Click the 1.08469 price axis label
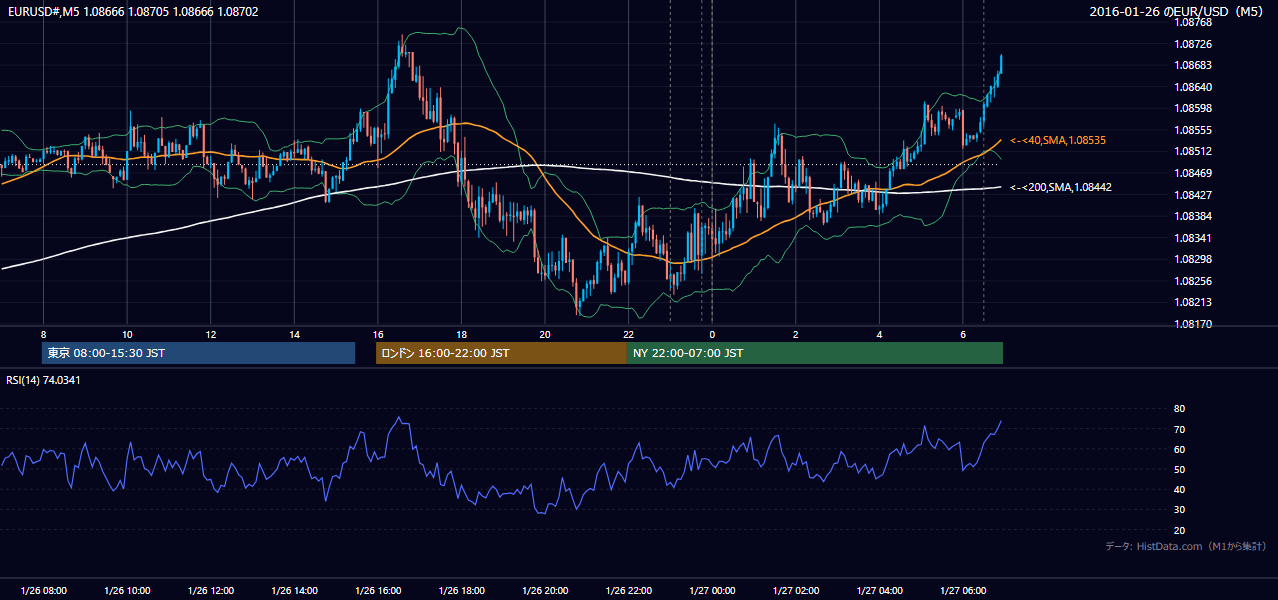 pyautogui.click(x=1193, y=173)
